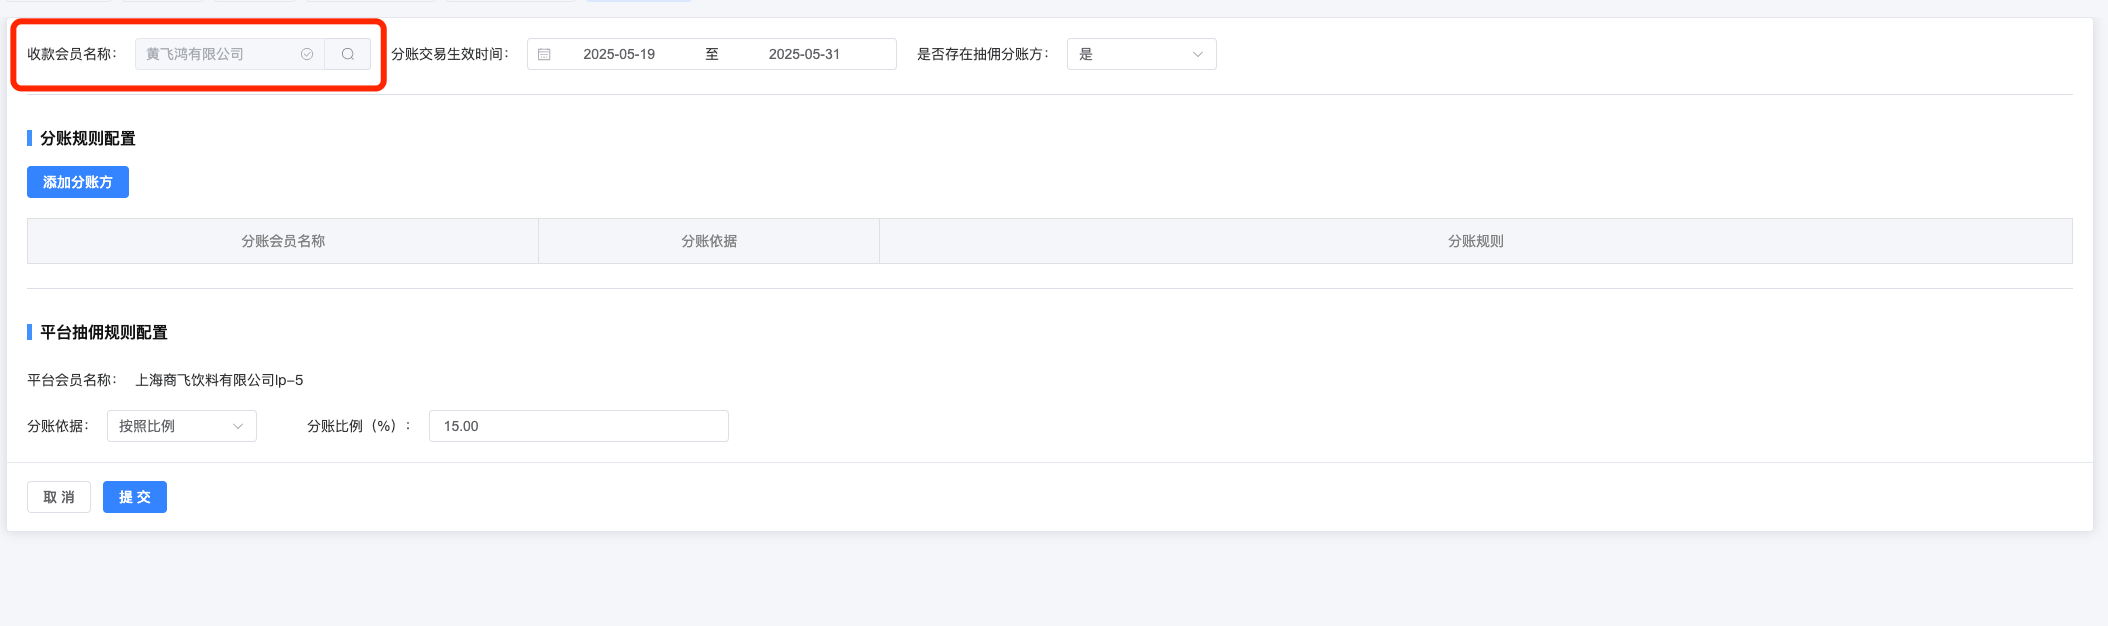Click the 分账会员名称 column header

click(x=283, y=241)
